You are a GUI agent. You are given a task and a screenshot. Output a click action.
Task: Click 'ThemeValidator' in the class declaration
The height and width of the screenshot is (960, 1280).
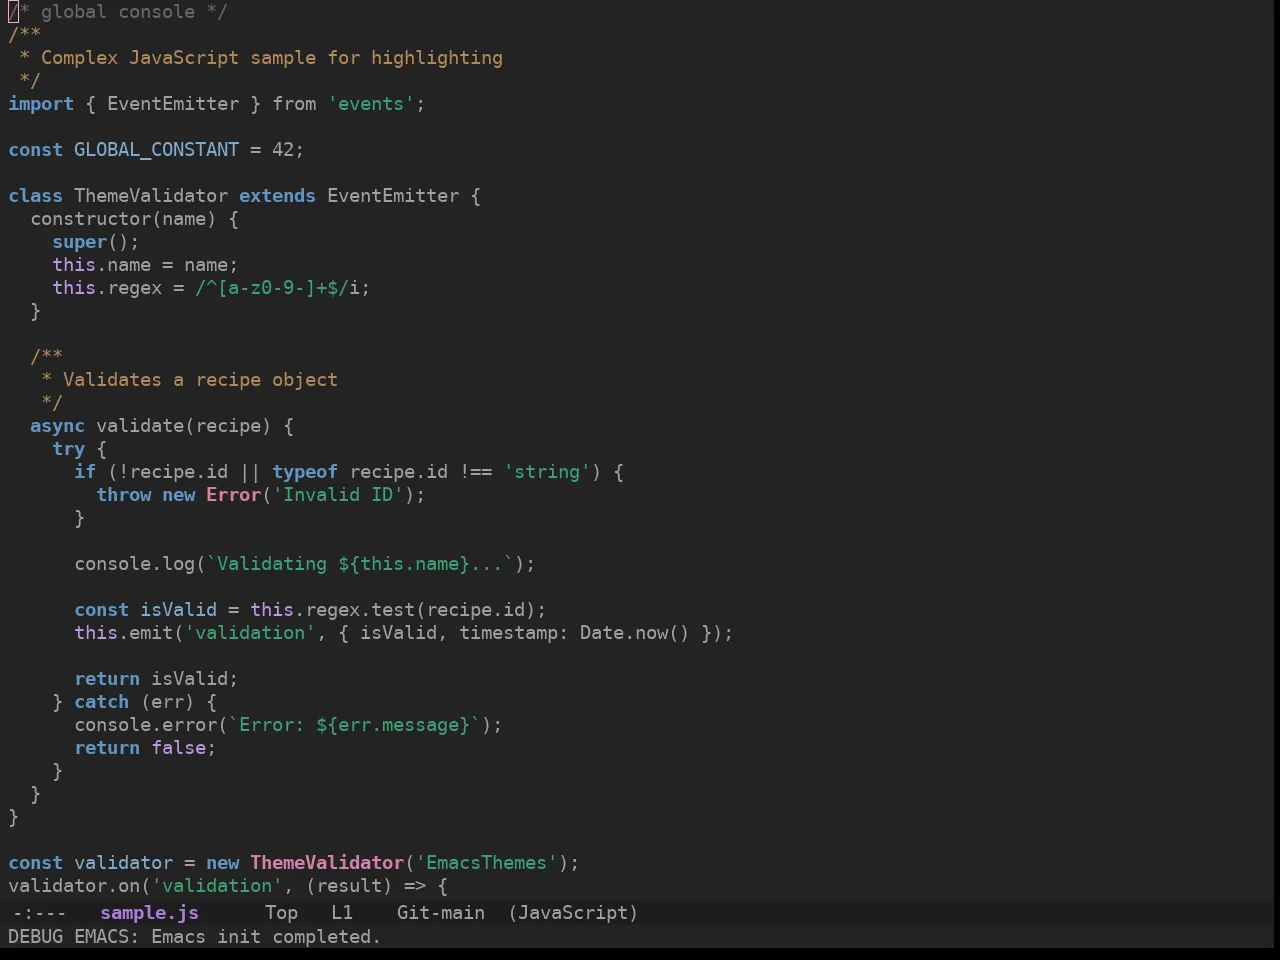[151, 196]
